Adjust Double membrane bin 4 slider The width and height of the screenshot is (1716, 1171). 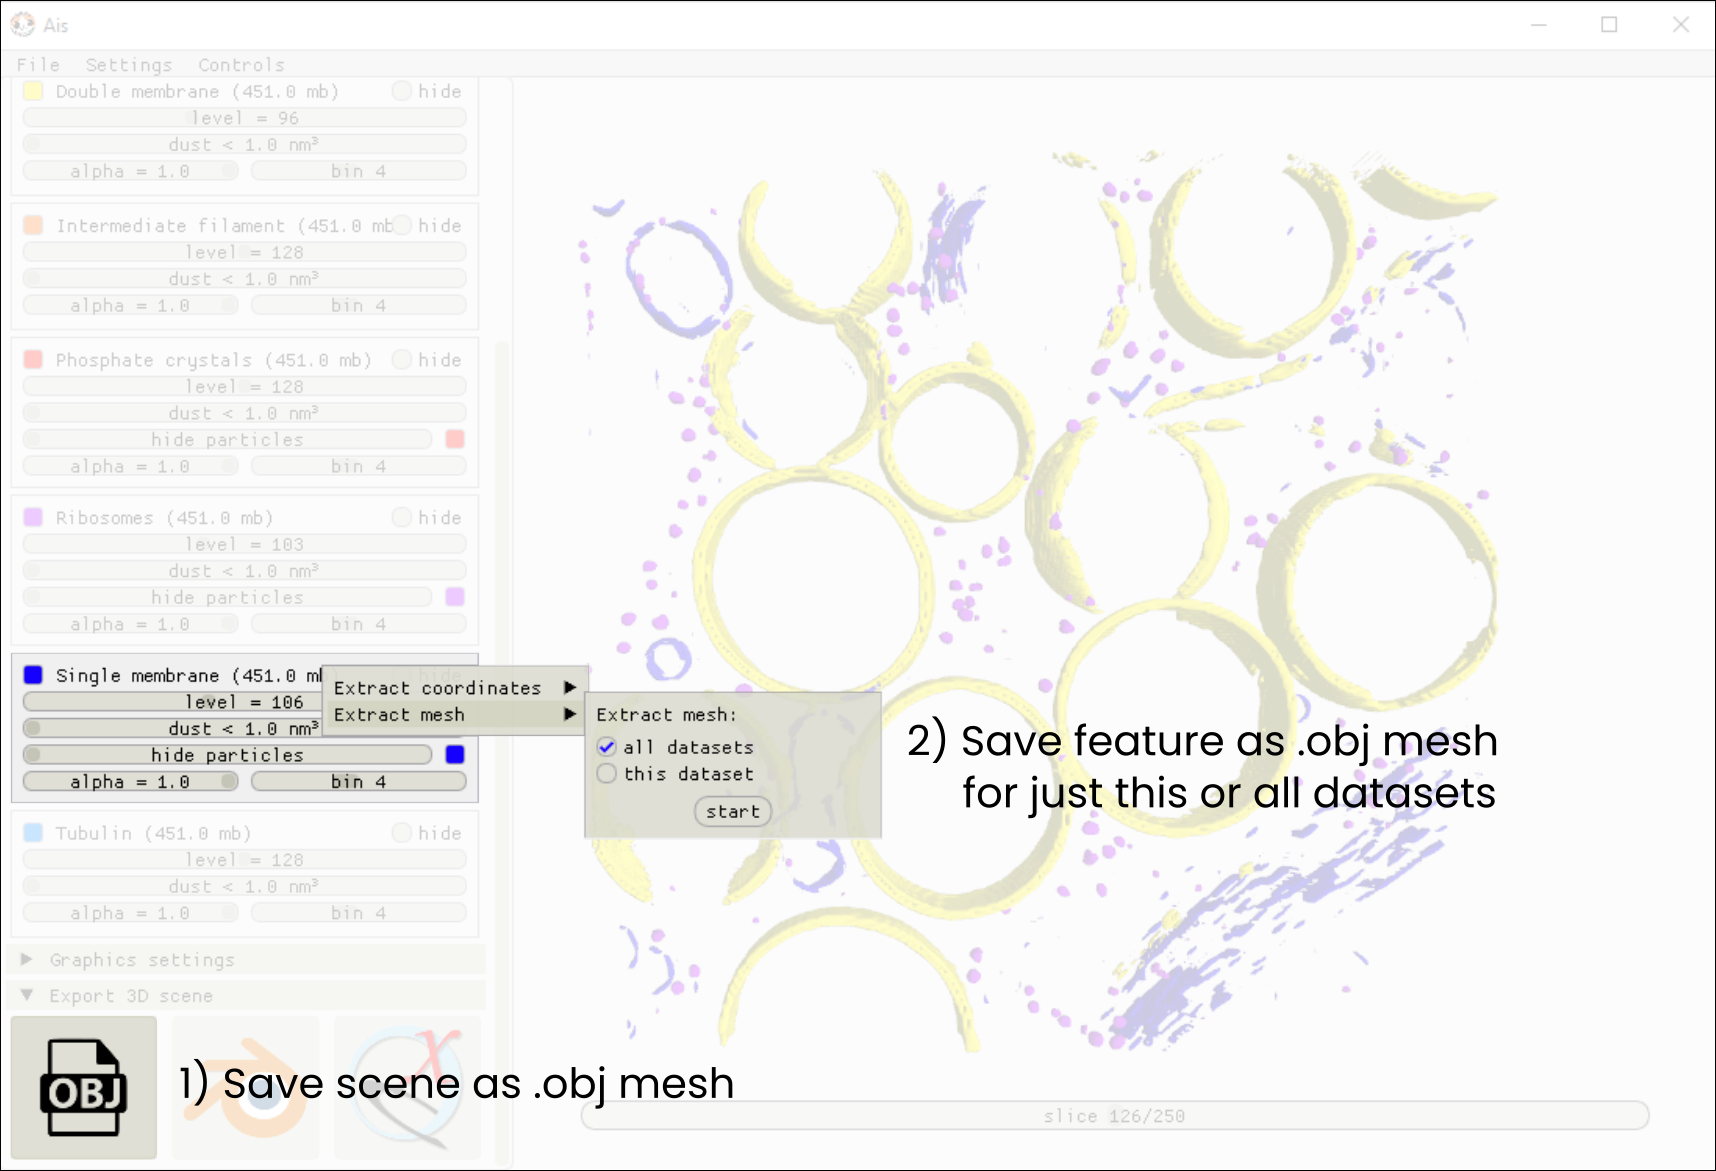pos(359,171)
